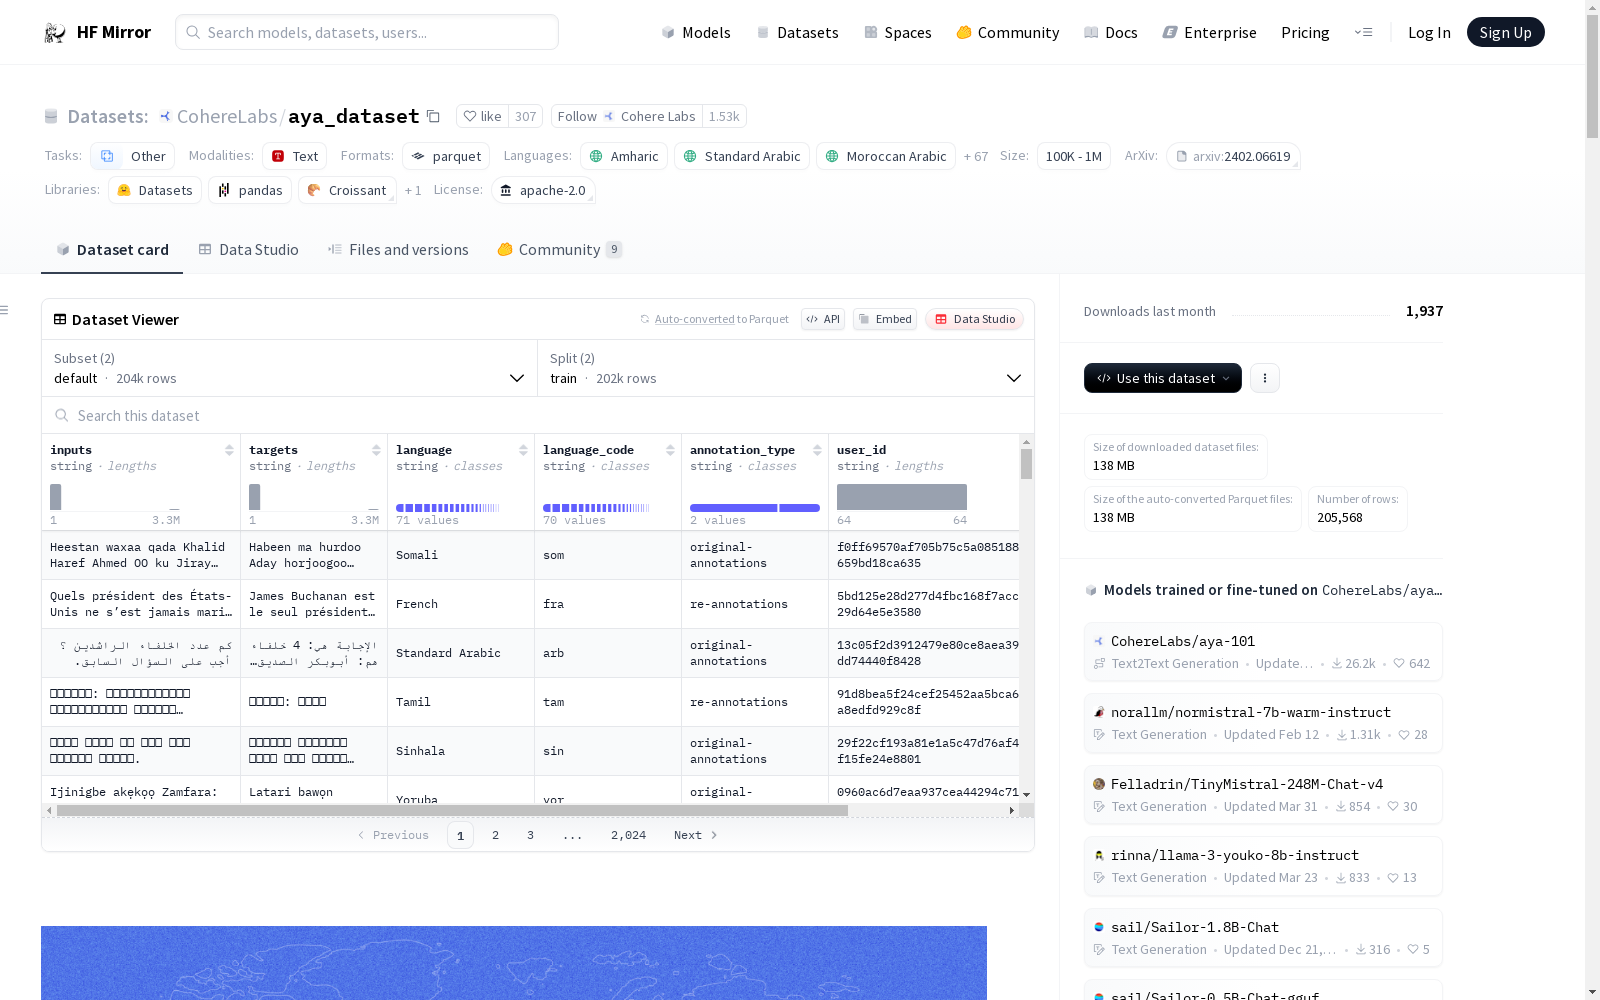Image resolution: width=1600 pixels, height=1000 pixels.
Task: Open the apache-2.0 license tag
Action: click(543, 190)
